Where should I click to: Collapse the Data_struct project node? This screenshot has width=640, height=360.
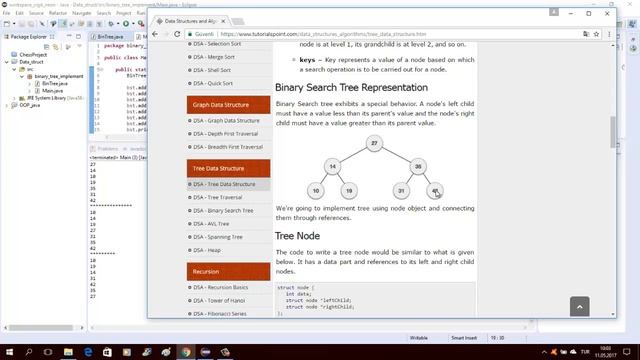point(7,62)
